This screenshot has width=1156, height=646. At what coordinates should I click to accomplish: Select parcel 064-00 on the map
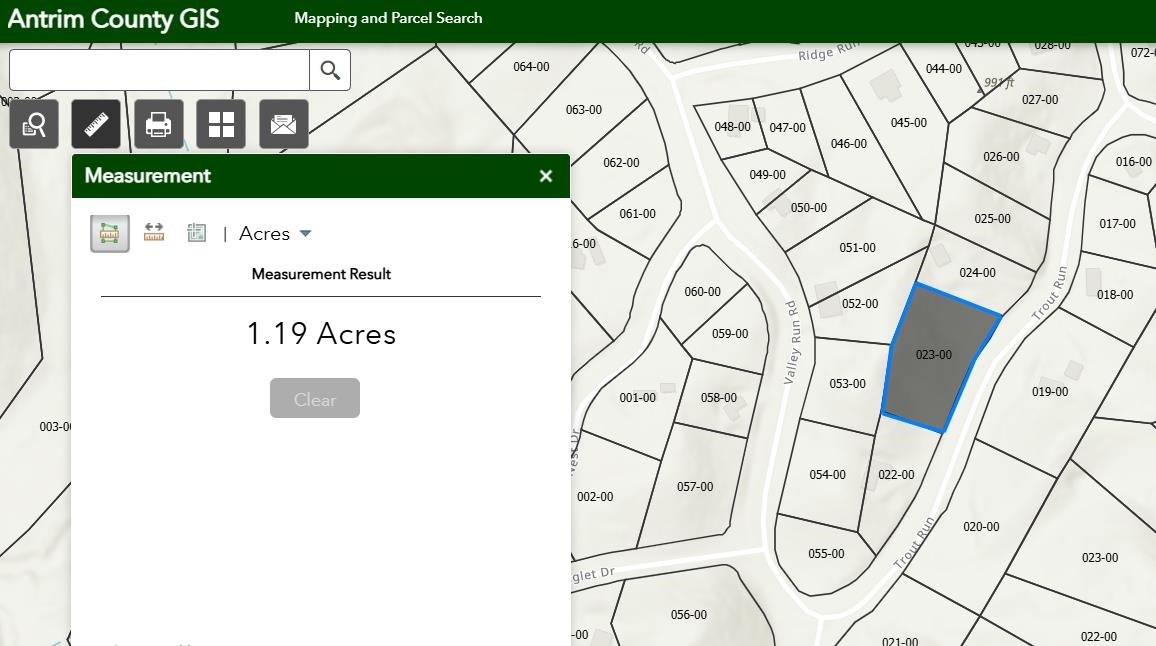click(531, 67)
